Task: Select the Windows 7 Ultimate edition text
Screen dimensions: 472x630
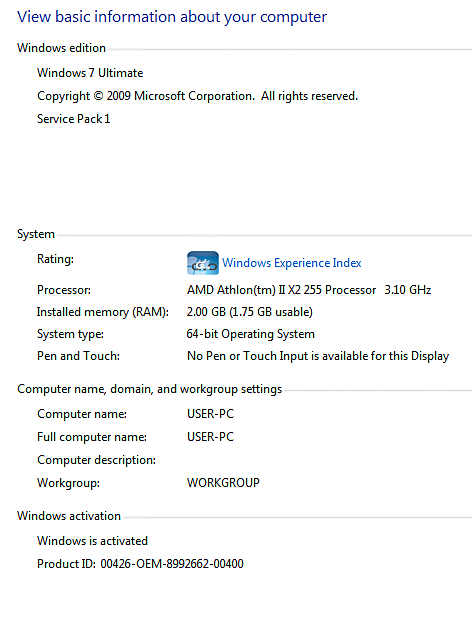Action: coord(90,73)
